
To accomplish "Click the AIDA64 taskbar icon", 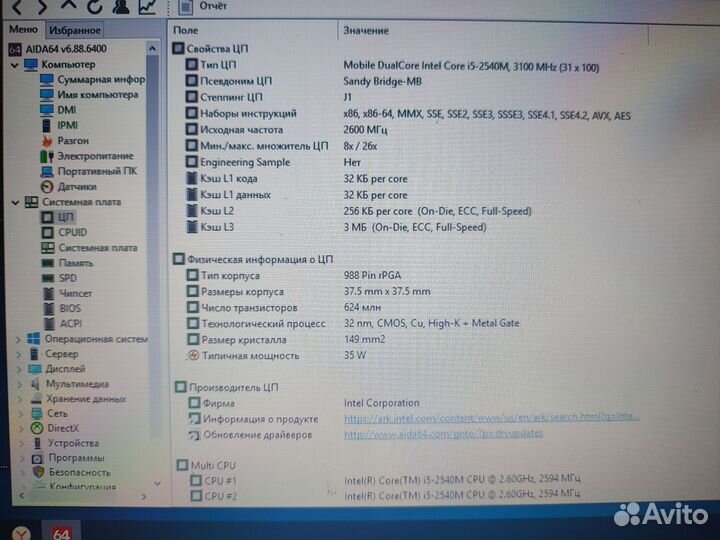I will (61, 531).
